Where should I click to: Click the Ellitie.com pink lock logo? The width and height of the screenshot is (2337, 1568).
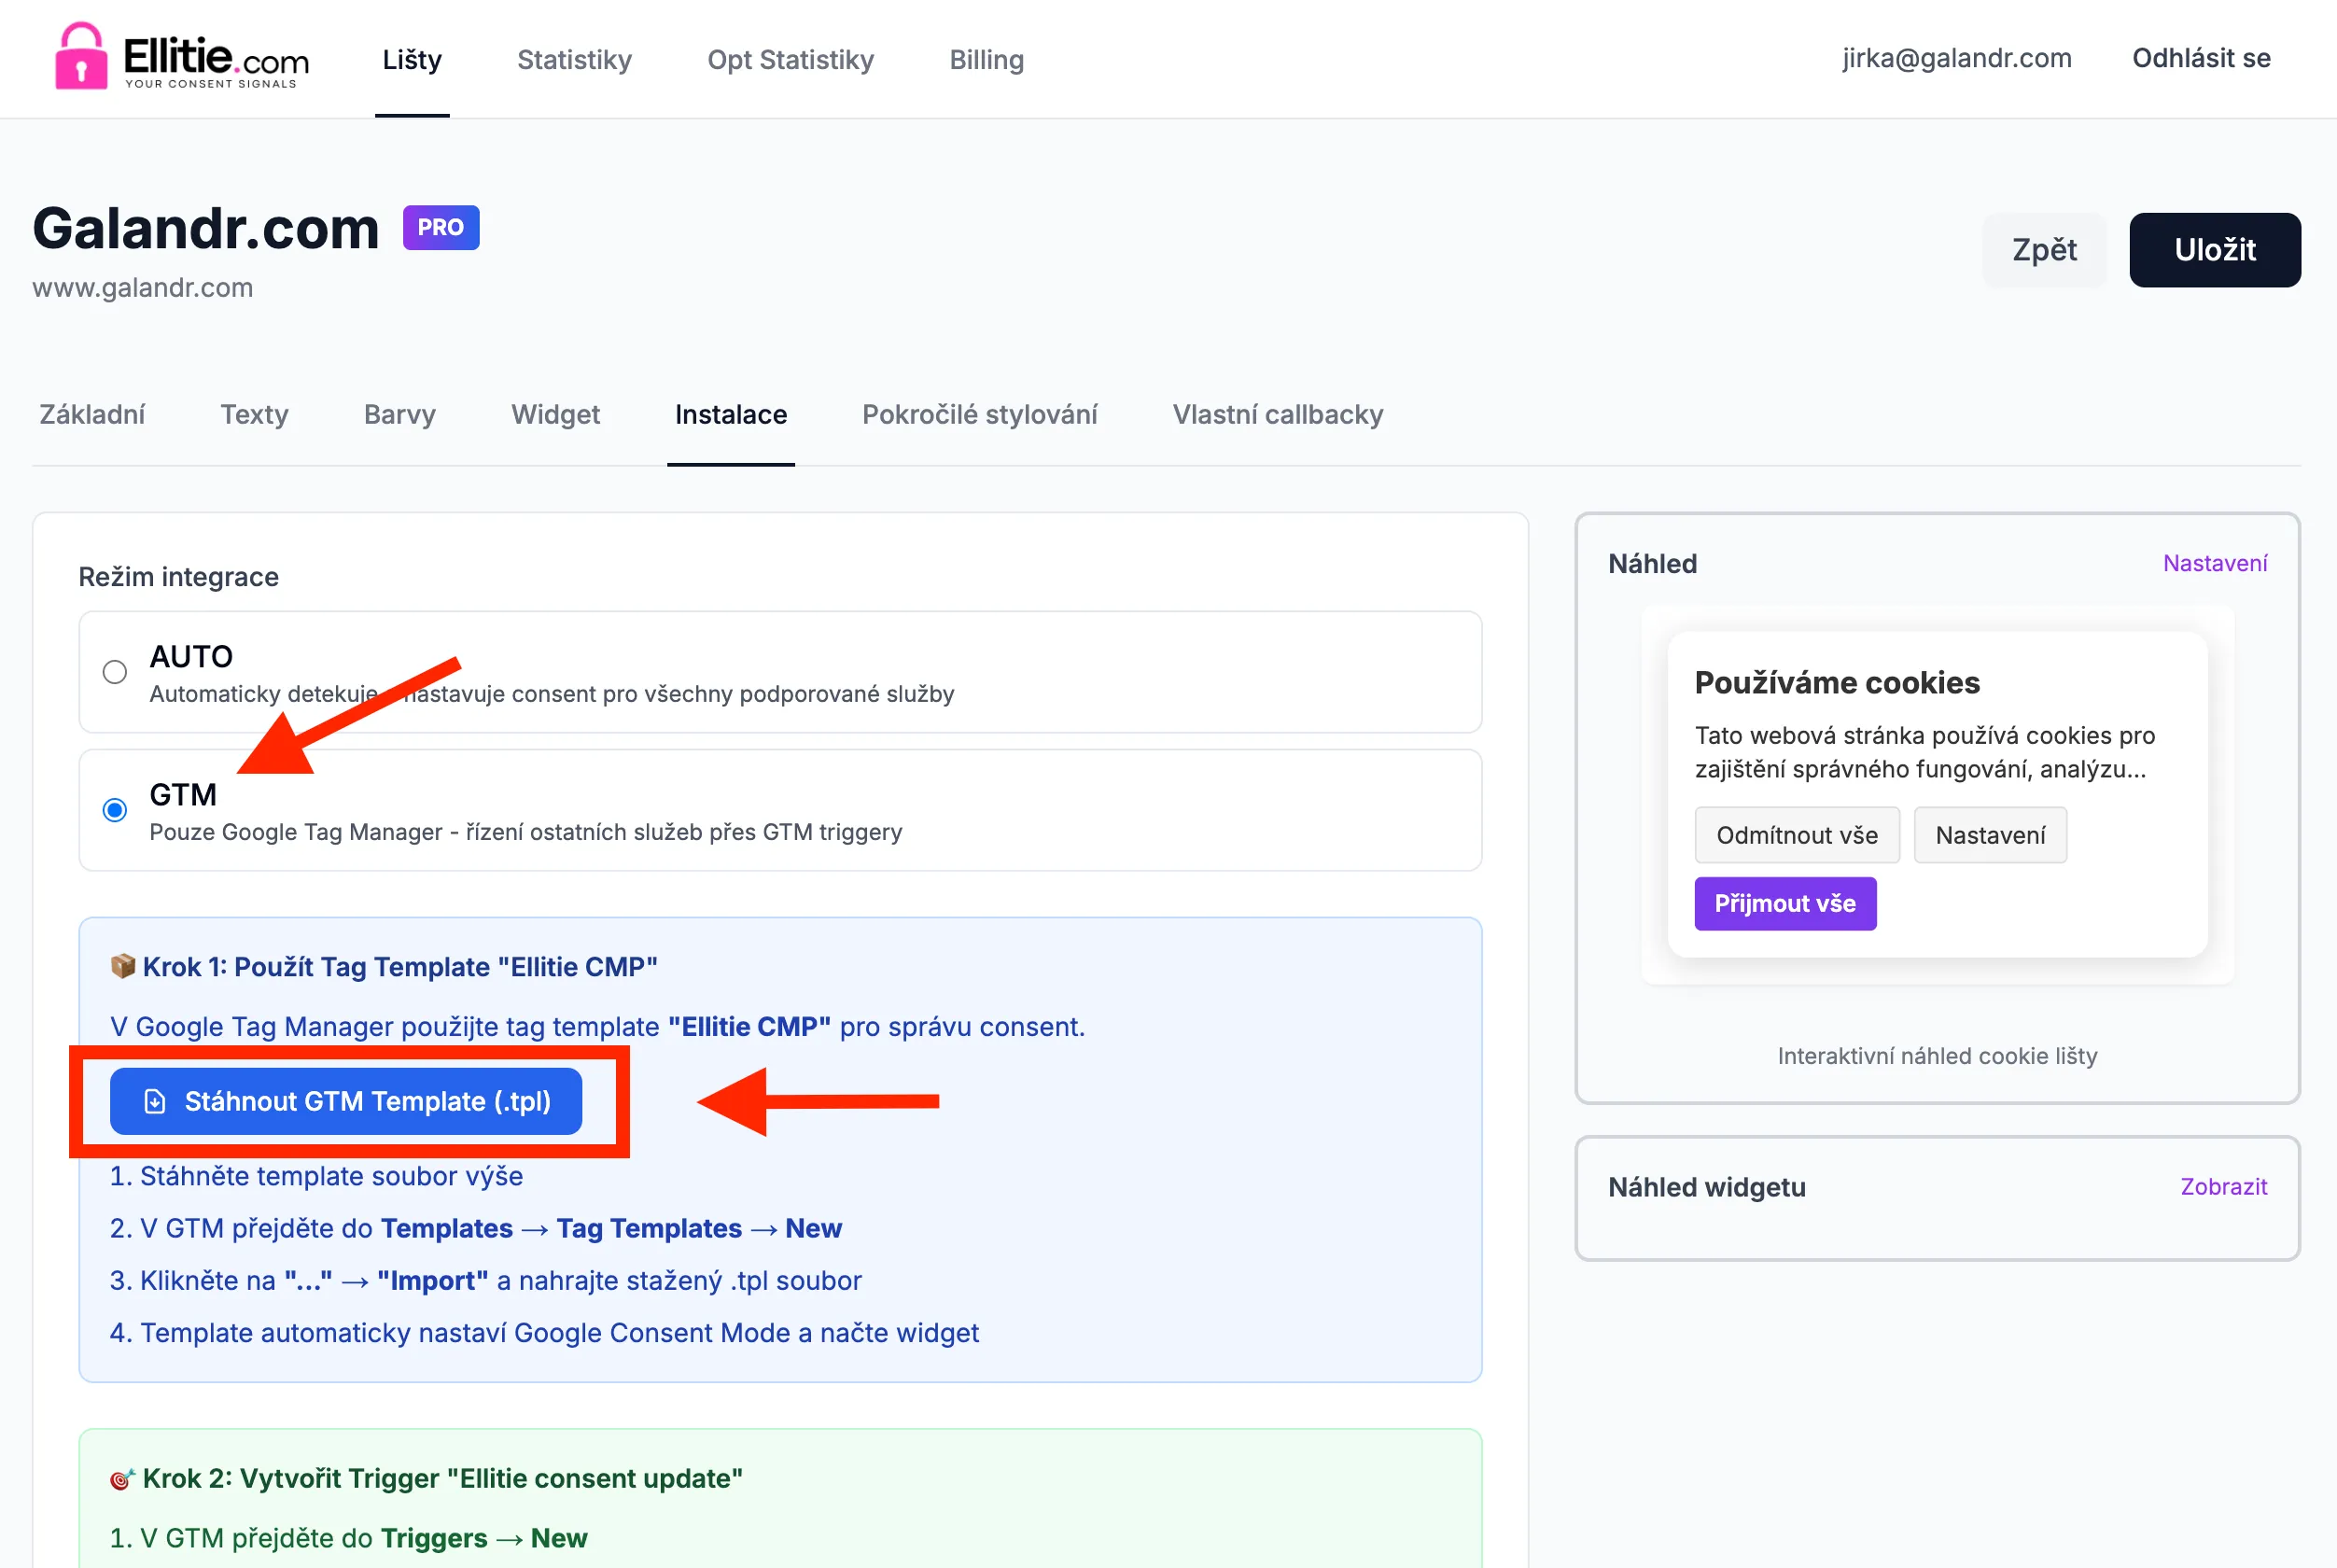coord(82,58)
